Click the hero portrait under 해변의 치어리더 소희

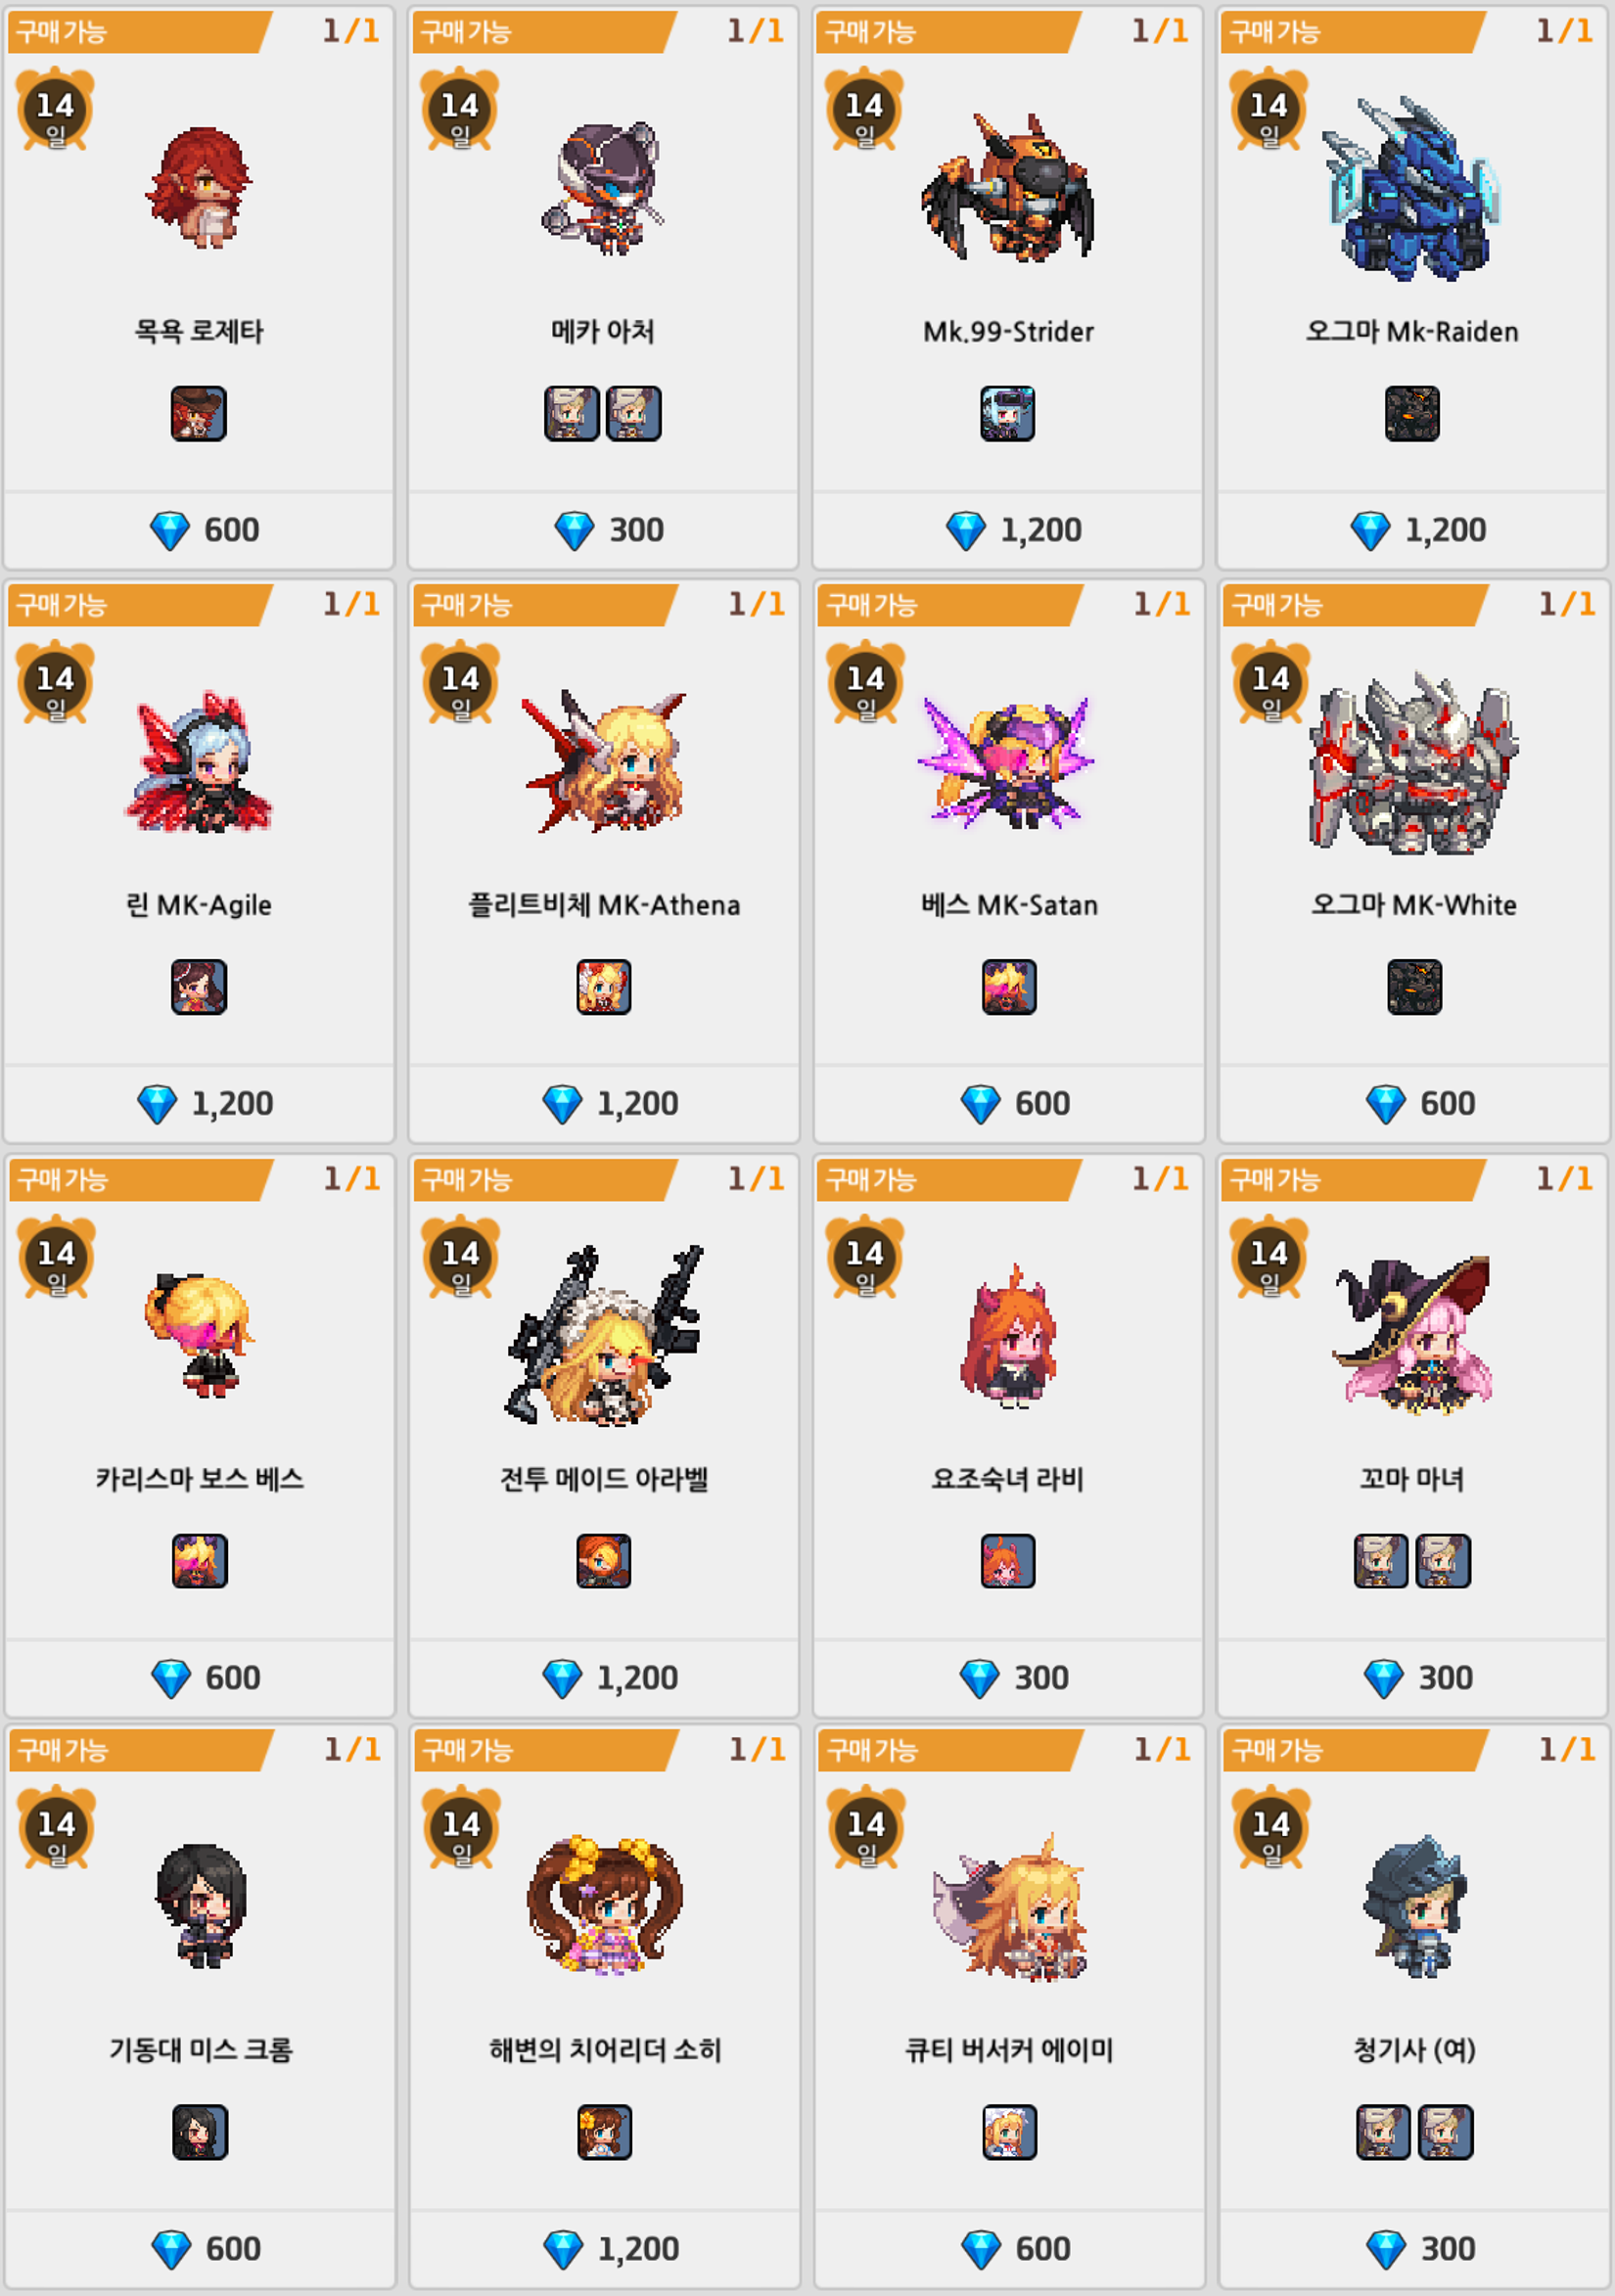pyautogui.click(x=604, y=2132)
